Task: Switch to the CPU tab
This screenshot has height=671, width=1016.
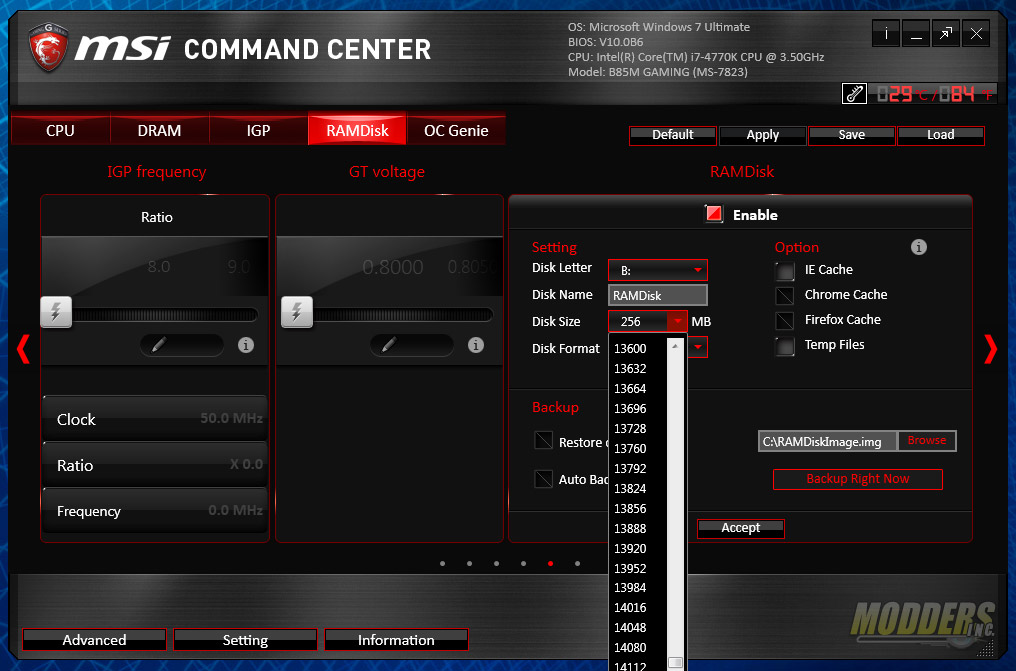Action: pyautogui.click(x=59, y=130)
